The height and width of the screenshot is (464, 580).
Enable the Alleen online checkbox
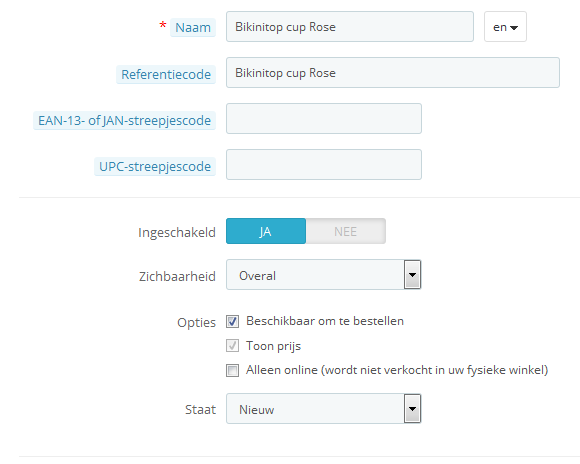tap(232, 370)
